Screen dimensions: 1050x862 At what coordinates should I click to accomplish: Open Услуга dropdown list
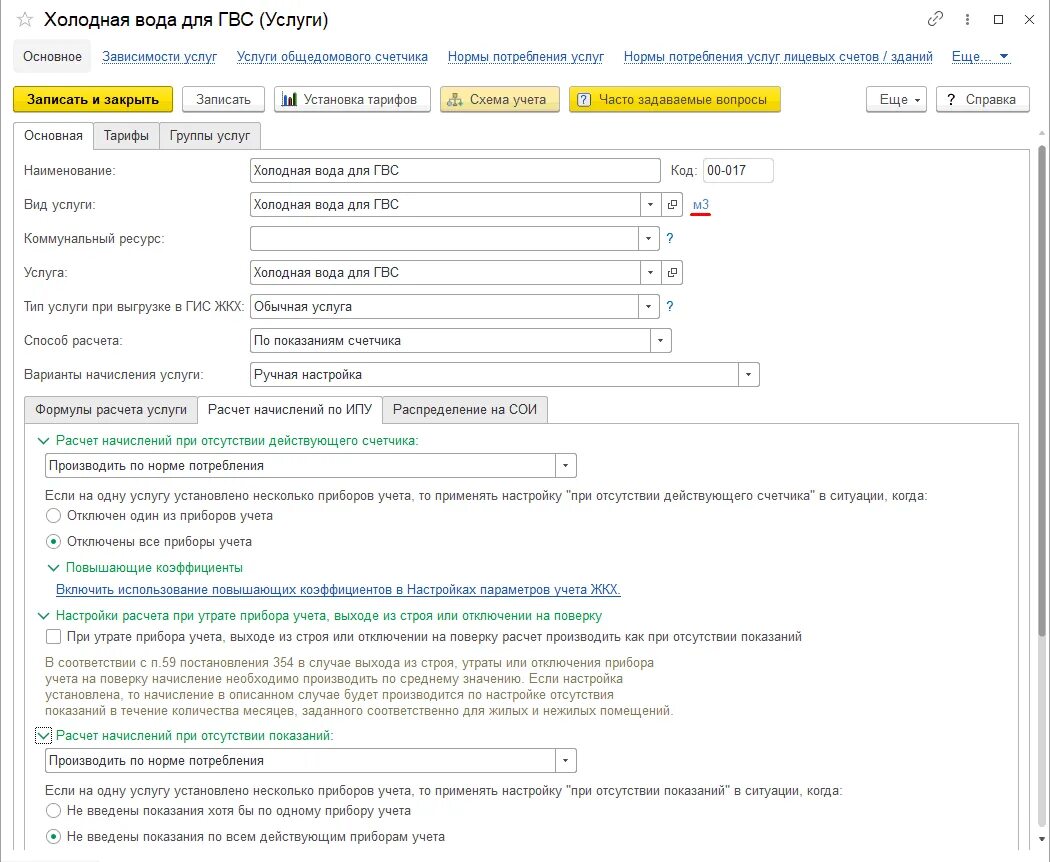click(650, 273)
